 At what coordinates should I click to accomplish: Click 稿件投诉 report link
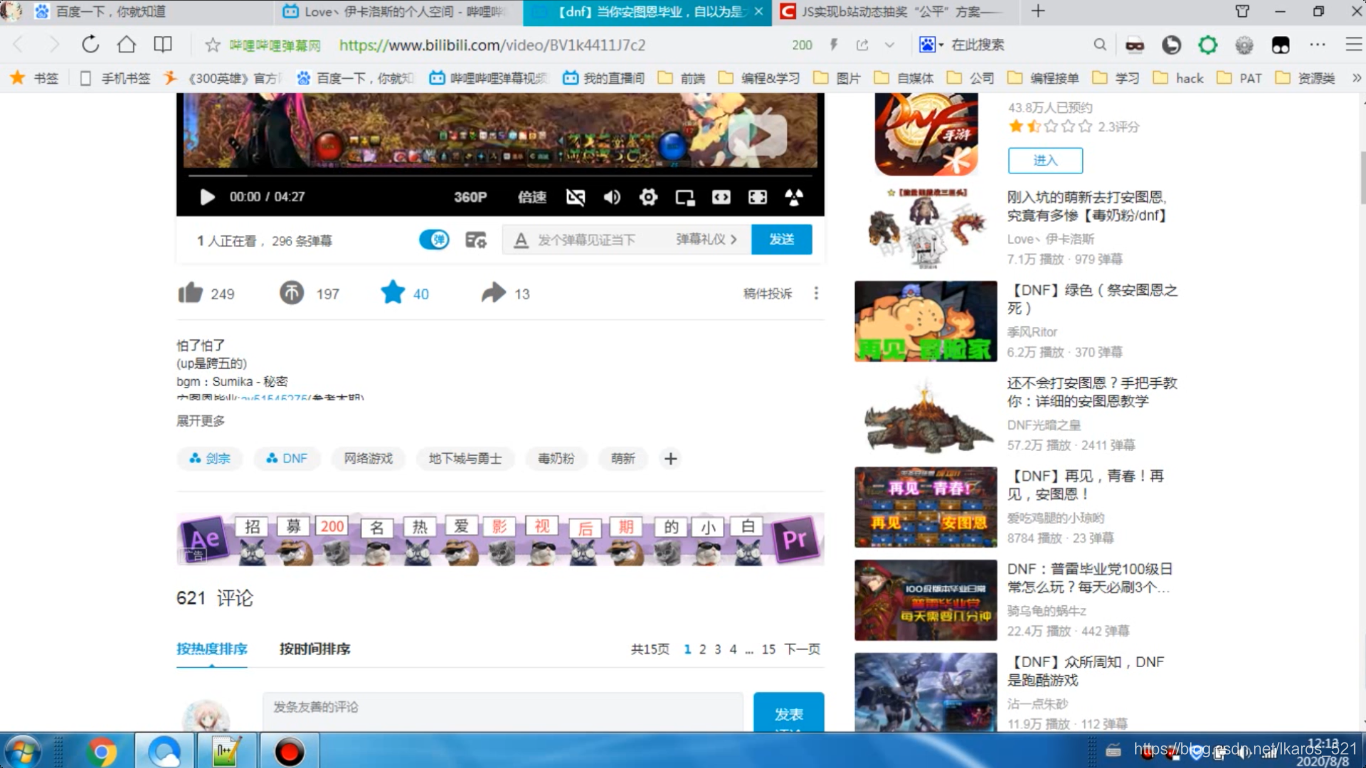coord(767,293)
